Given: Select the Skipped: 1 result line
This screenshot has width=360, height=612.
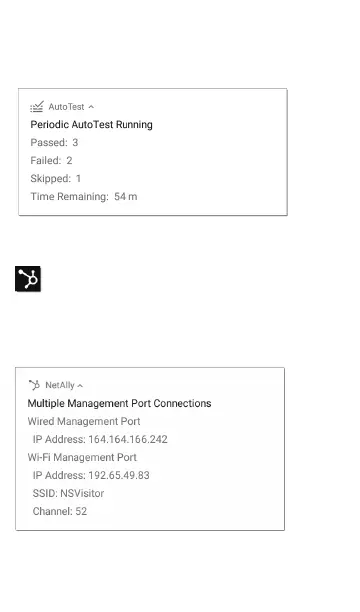Looking at the screenshot, I should click(56, 178).
